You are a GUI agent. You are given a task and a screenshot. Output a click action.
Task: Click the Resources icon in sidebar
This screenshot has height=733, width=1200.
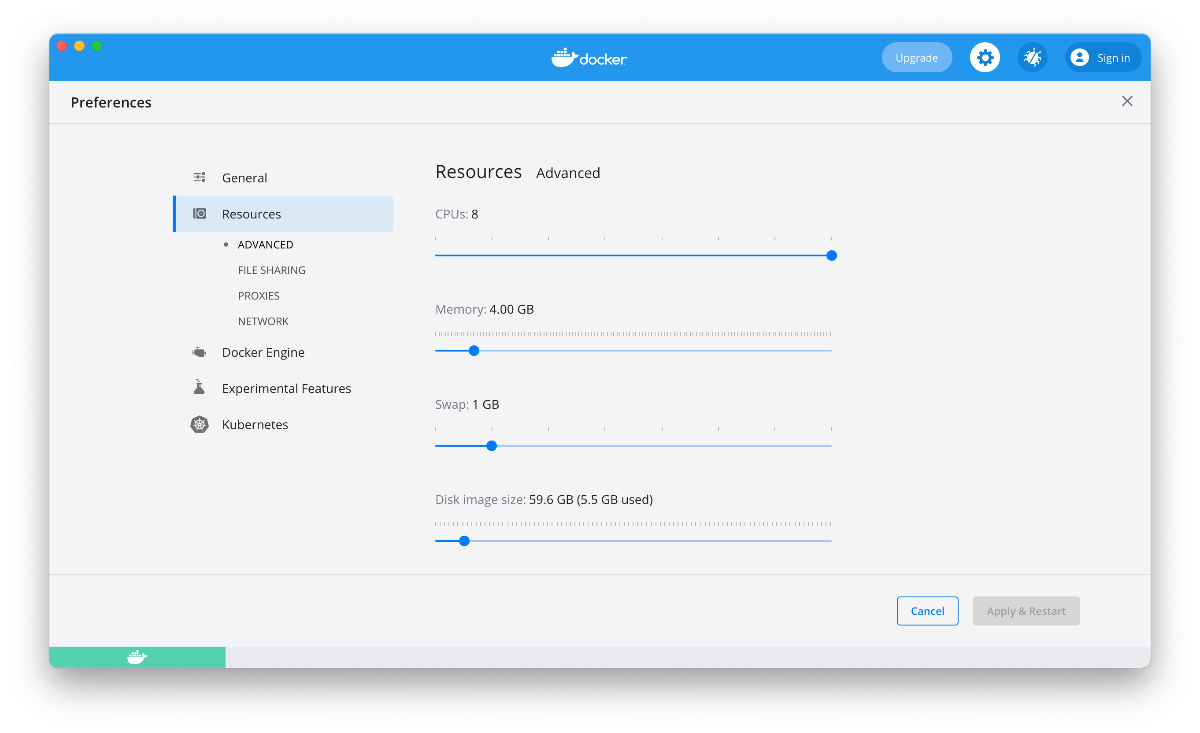[200, 214]
